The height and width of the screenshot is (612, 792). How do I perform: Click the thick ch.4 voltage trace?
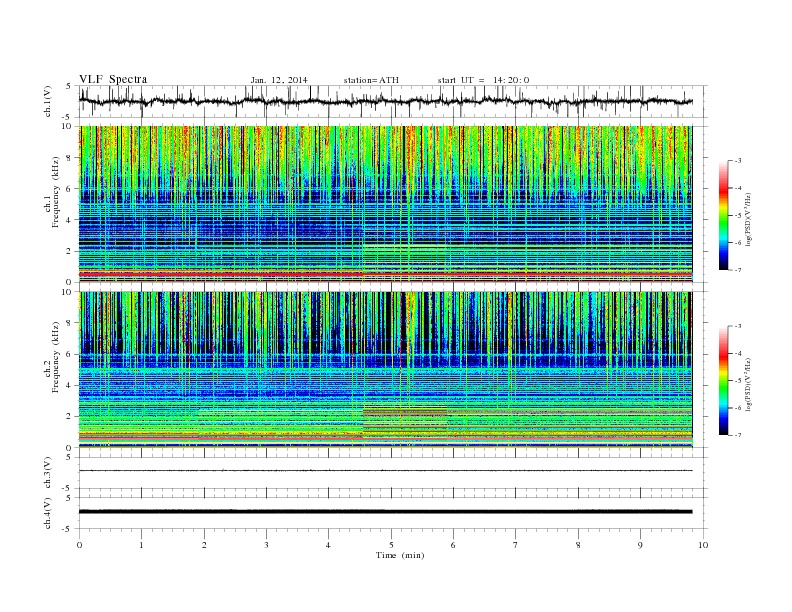tap(385, 512)
